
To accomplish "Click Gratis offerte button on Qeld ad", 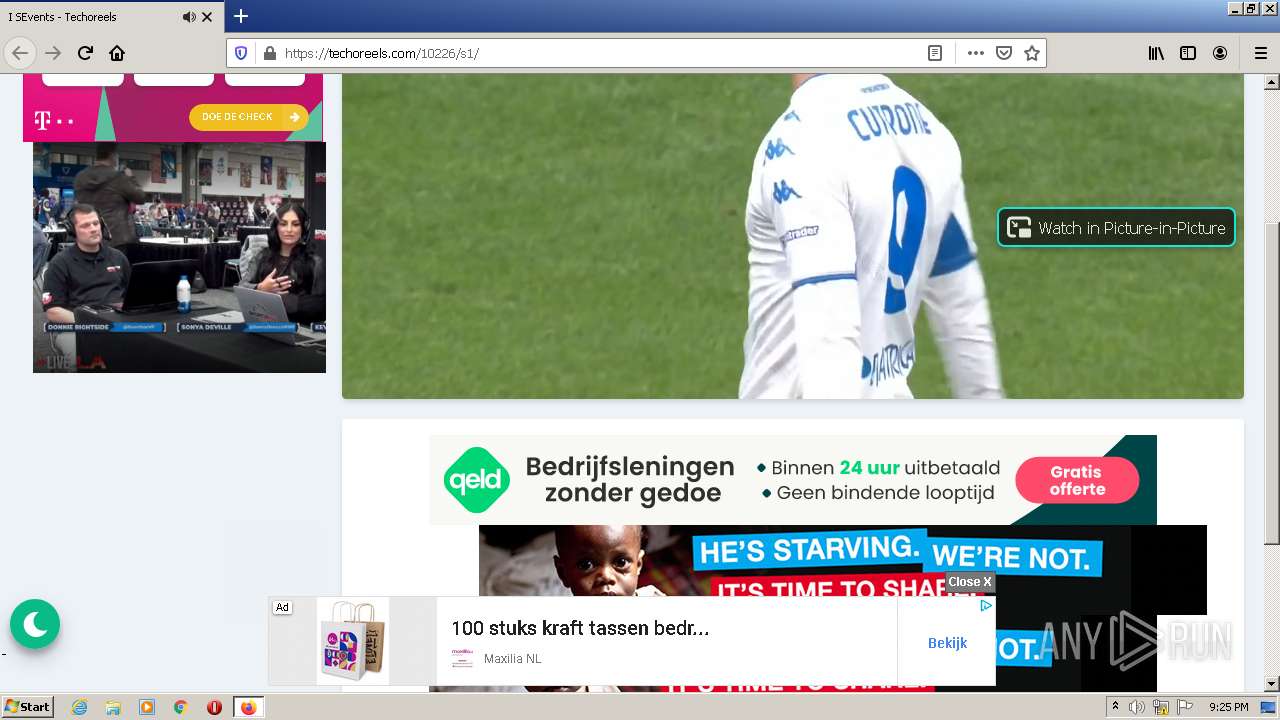I will [1077, 480].
